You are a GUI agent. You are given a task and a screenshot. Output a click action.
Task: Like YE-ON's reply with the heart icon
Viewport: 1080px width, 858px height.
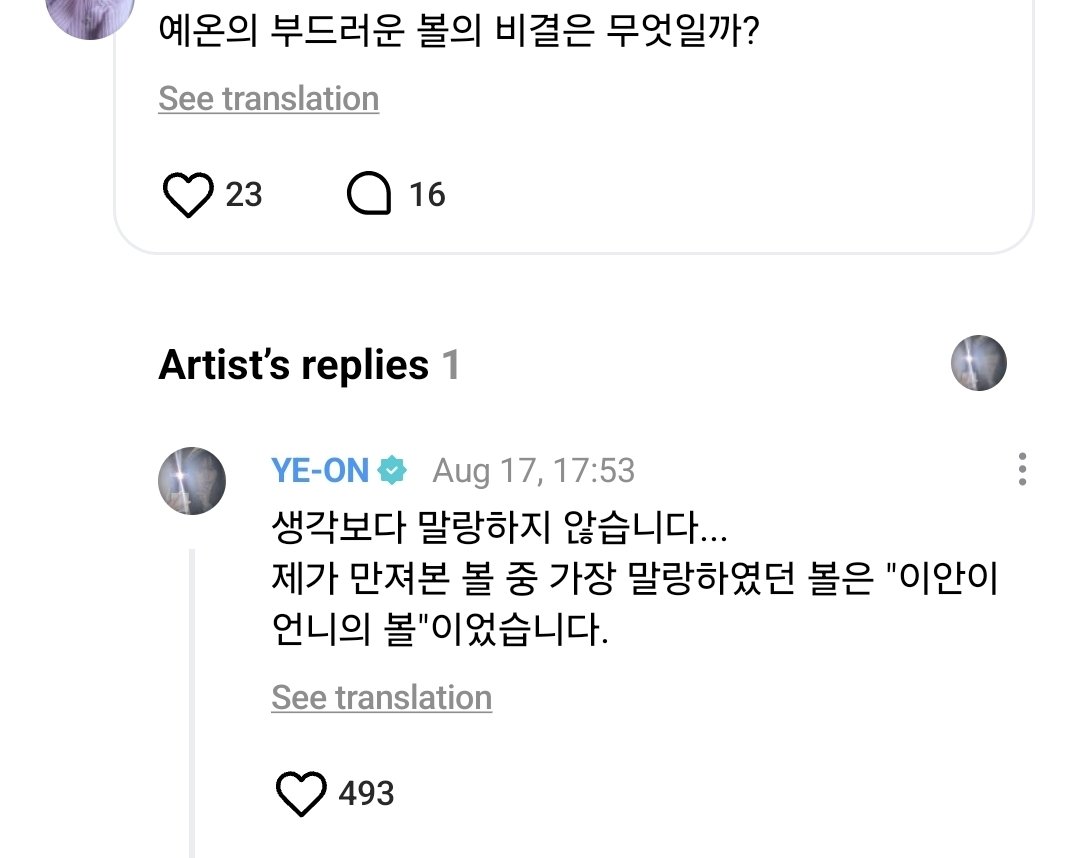[x=300, y=794]
